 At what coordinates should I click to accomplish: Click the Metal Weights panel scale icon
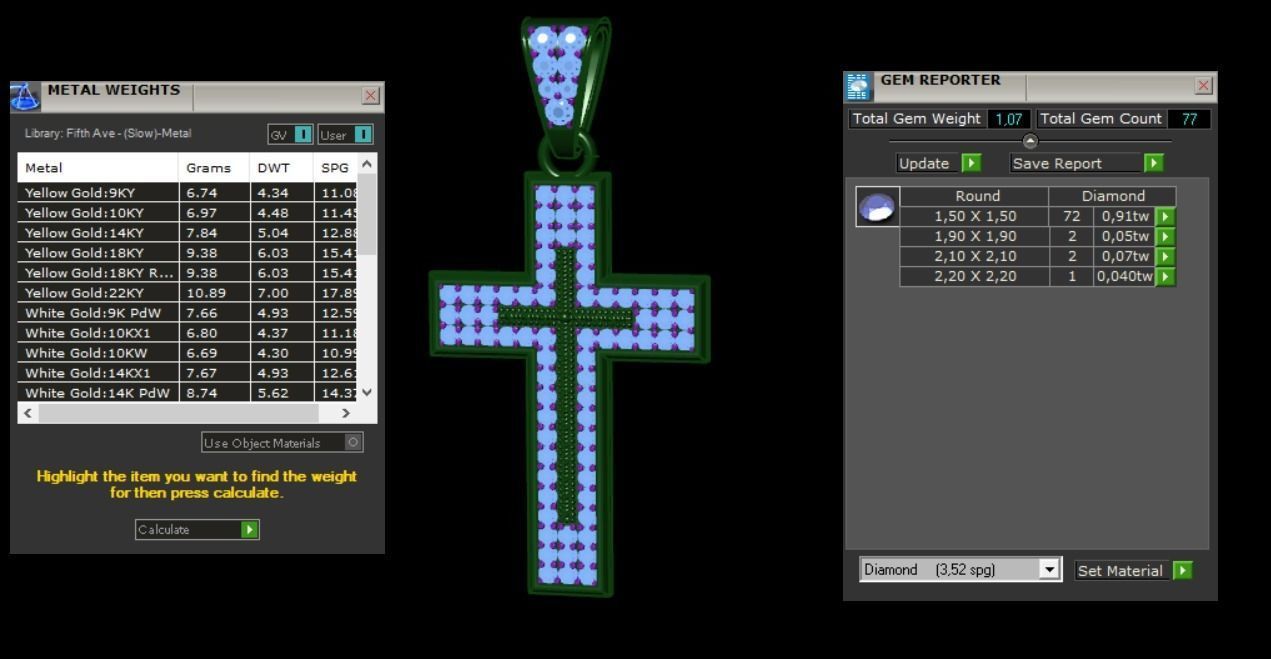25,95
